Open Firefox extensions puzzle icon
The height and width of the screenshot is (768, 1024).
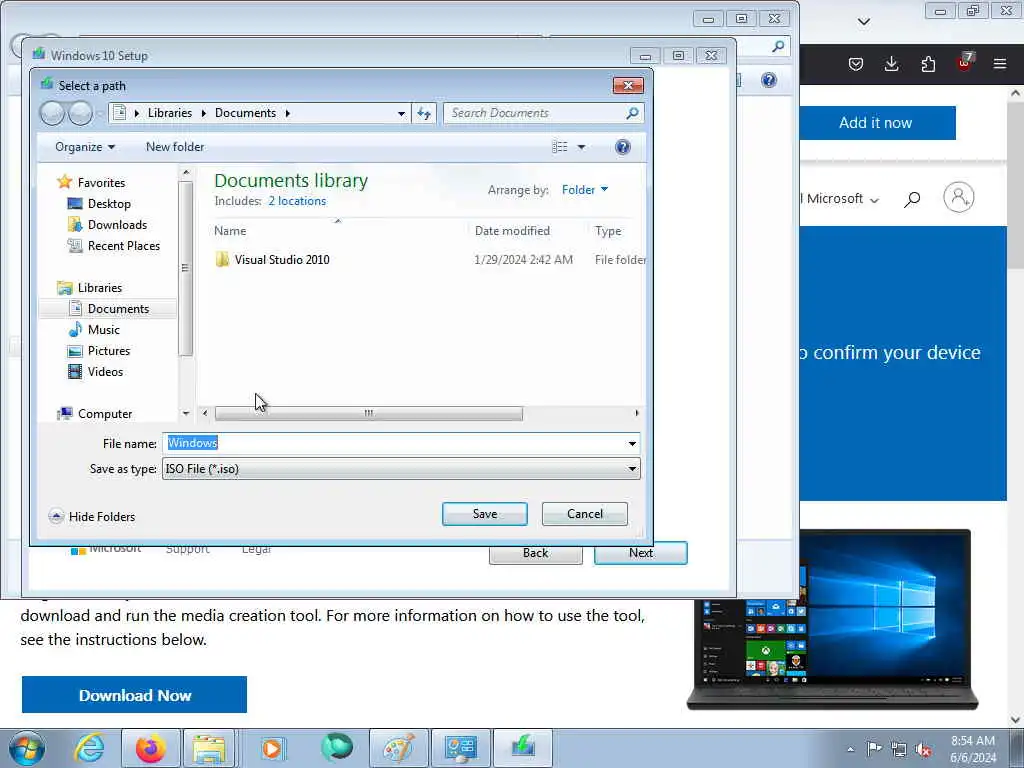coord(928,63)
